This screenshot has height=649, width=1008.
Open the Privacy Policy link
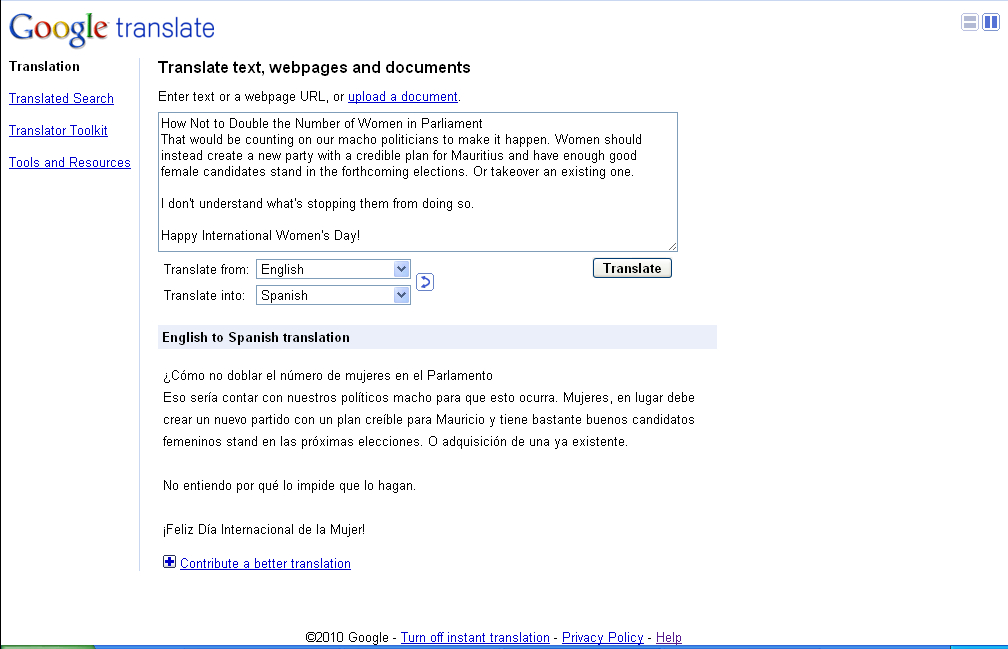tap(602, 637)
